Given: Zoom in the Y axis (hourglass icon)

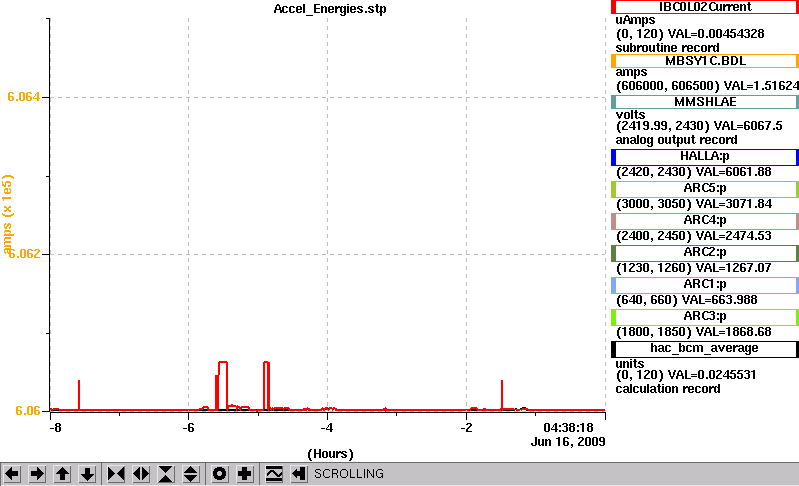Looking at the screenshot, I should click(x=166, y=474).
